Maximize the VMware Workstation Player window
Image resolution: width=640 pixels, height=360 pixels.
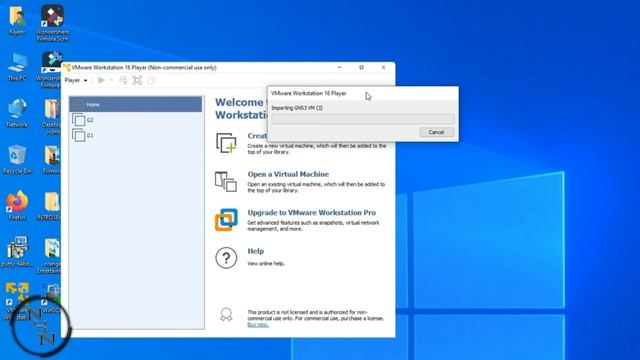[x=361, y=67]
